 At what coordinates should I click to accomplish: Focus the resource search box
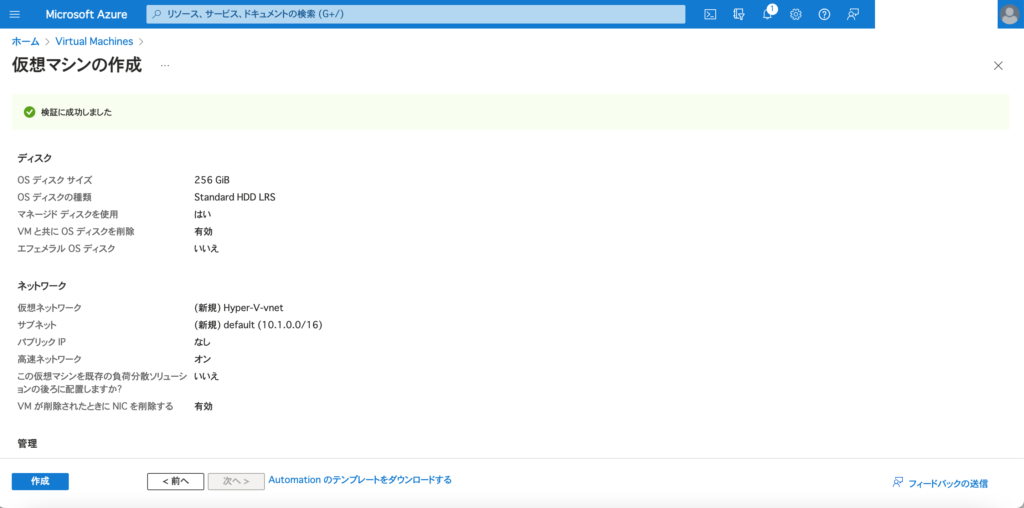point(415,14)
